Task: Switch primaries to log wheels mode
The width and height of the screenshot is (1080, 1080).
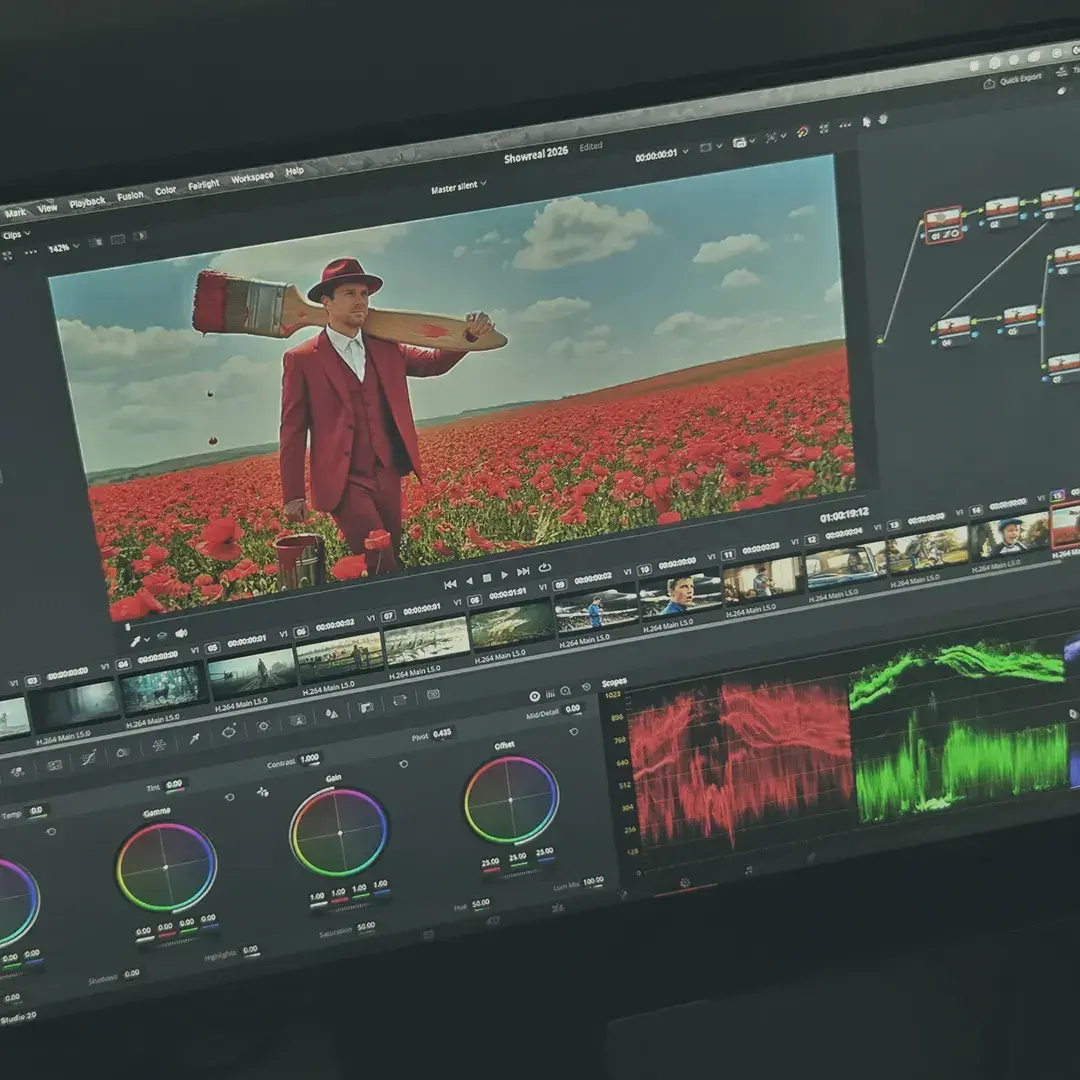Action: tap(565, 690)
